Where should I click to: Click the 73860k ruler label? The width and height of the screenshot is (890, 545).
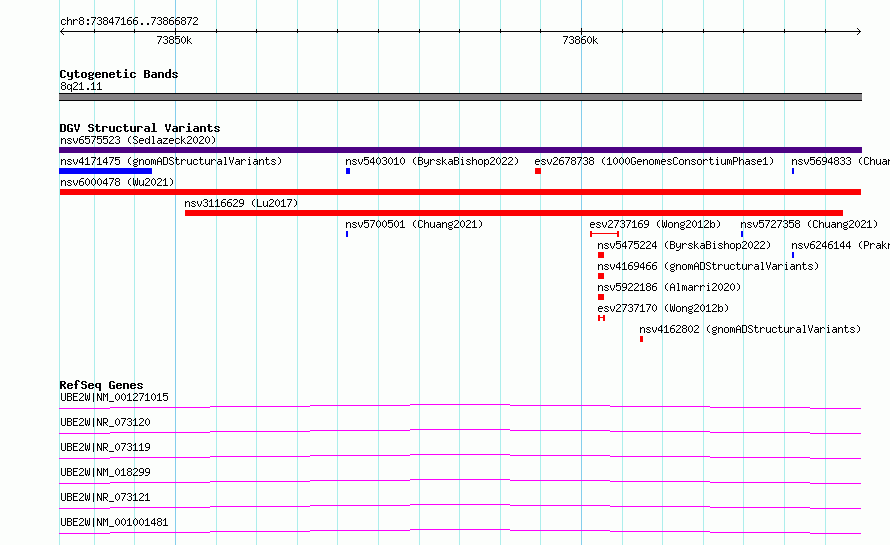580,40
